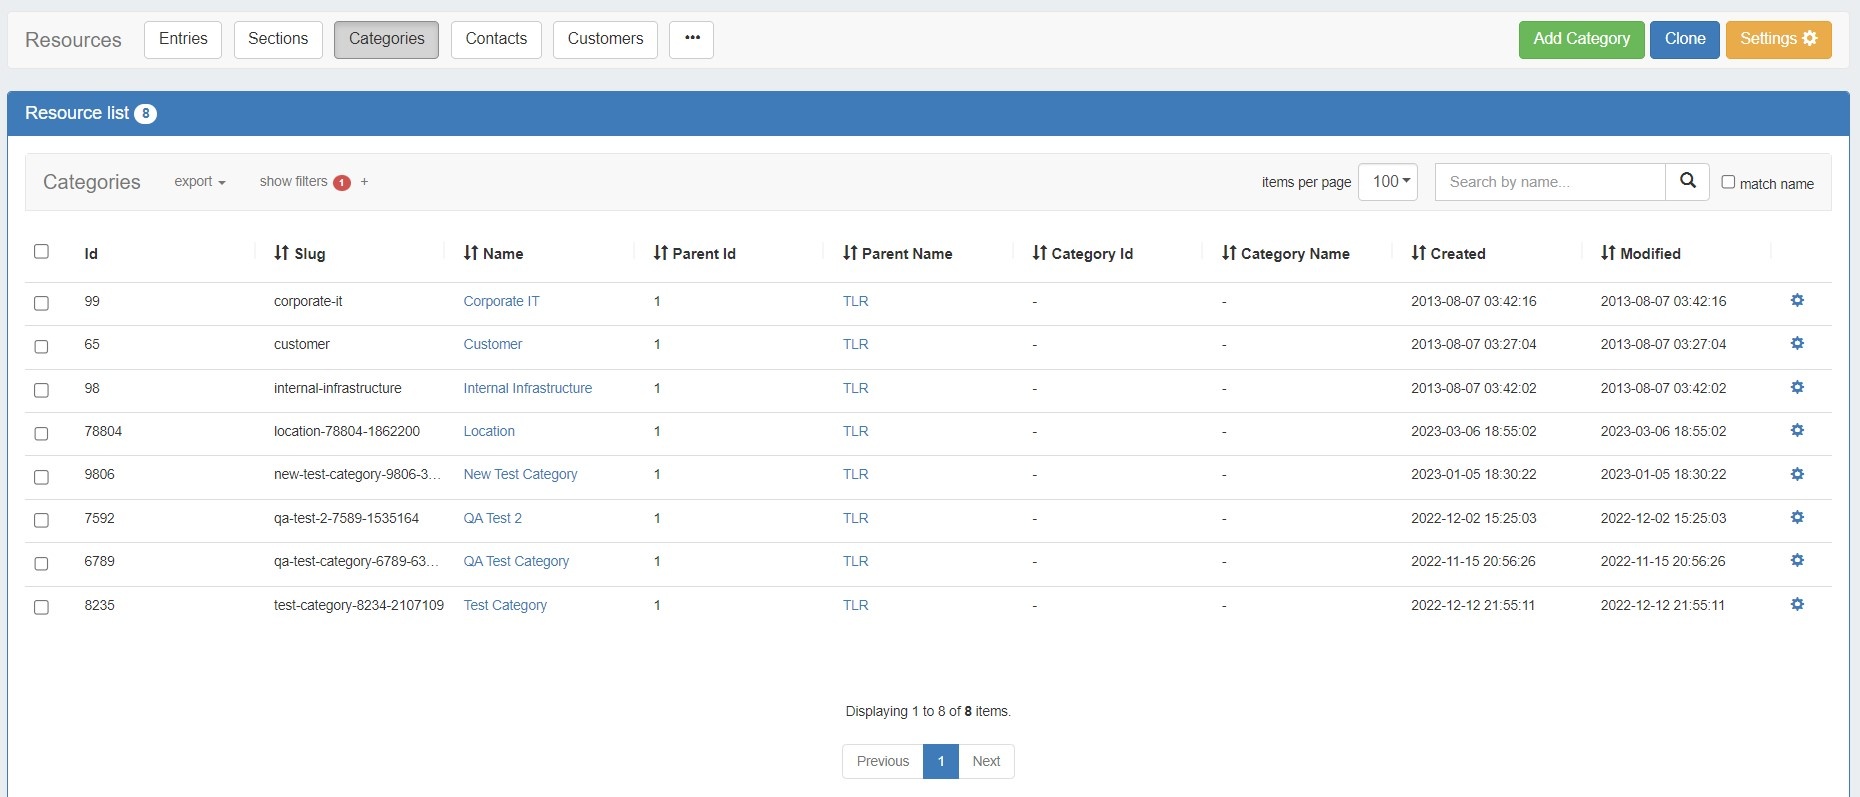Click the Add Category button
Viewport: 1860px width, 797px height.
1580,39
